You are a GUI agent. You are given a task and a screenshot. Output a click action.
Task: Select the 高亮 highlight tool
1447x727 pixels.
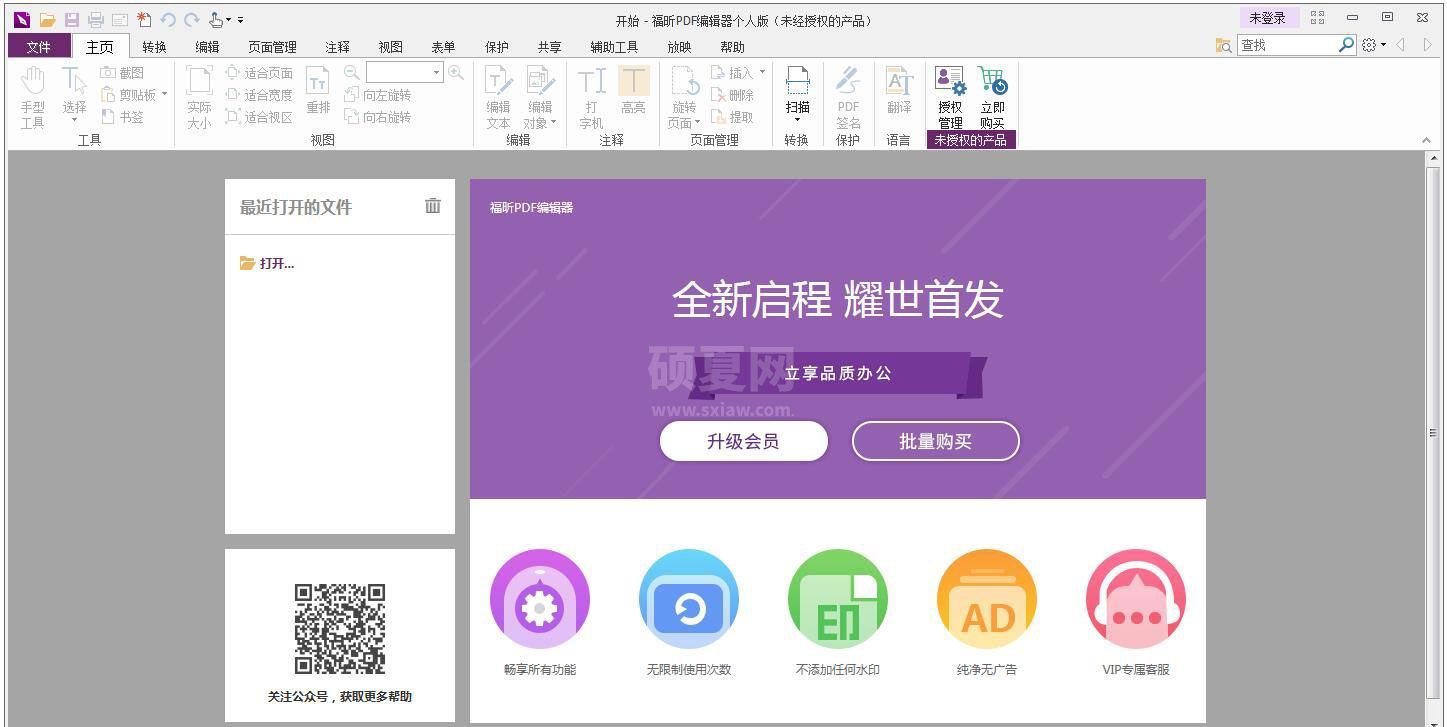(633, 91)
